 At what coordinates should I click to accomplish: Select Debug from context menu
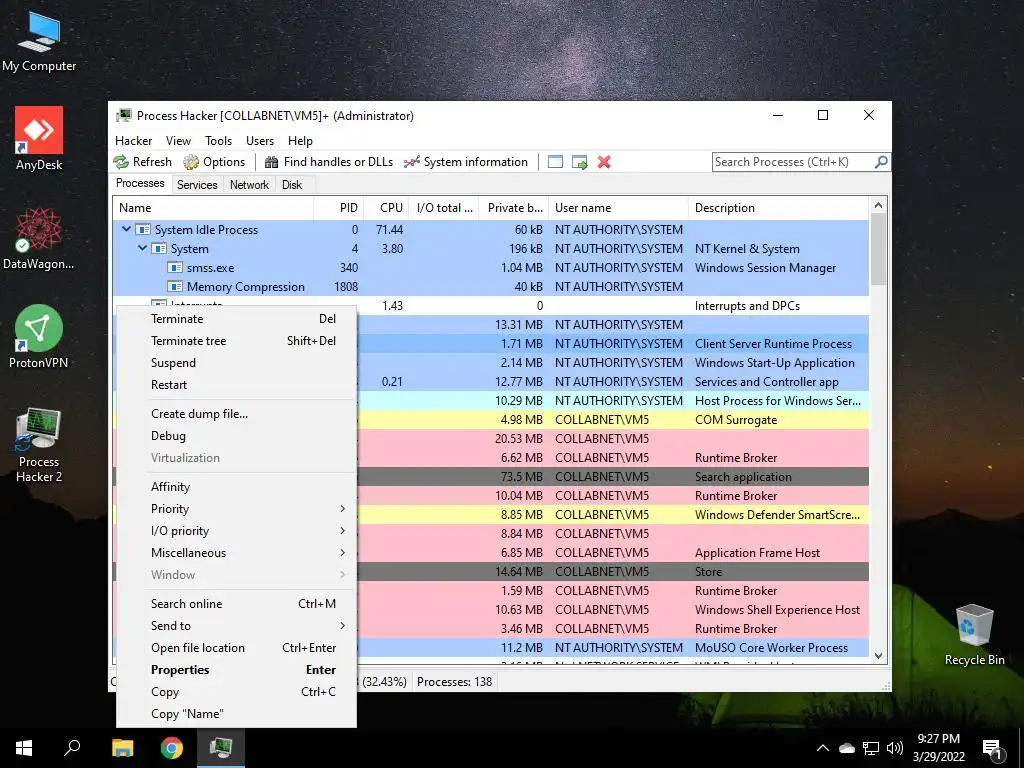tap(236, 436)
